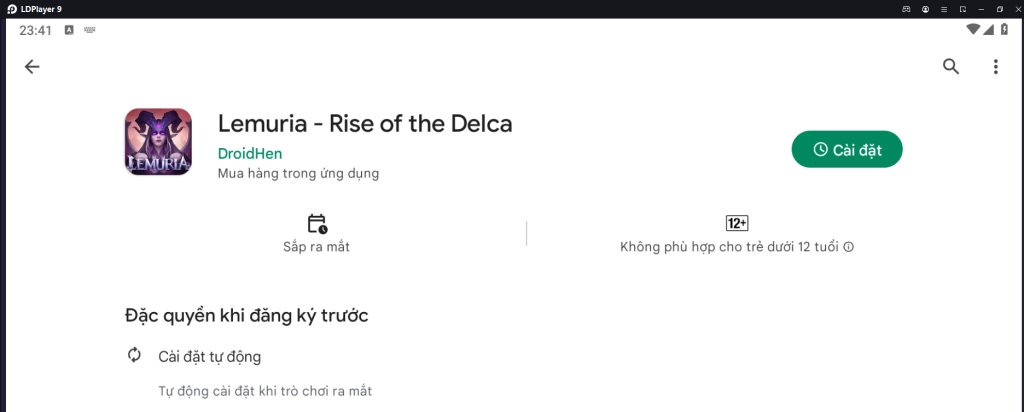The image size is (1024, 412).
Task: Go back with the arrow icon
Action: [32, 67]
